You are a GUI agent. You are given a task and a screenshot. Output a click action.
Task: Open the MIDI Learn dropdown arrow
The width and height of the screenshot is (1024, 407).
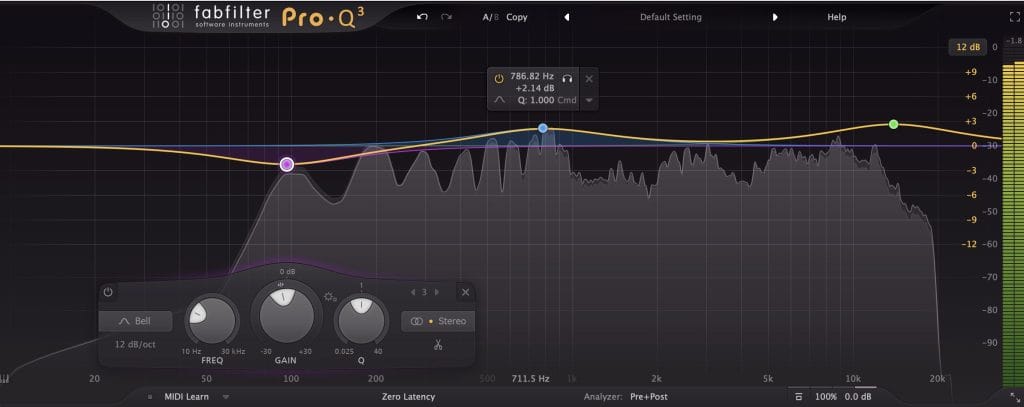[226, 397]
